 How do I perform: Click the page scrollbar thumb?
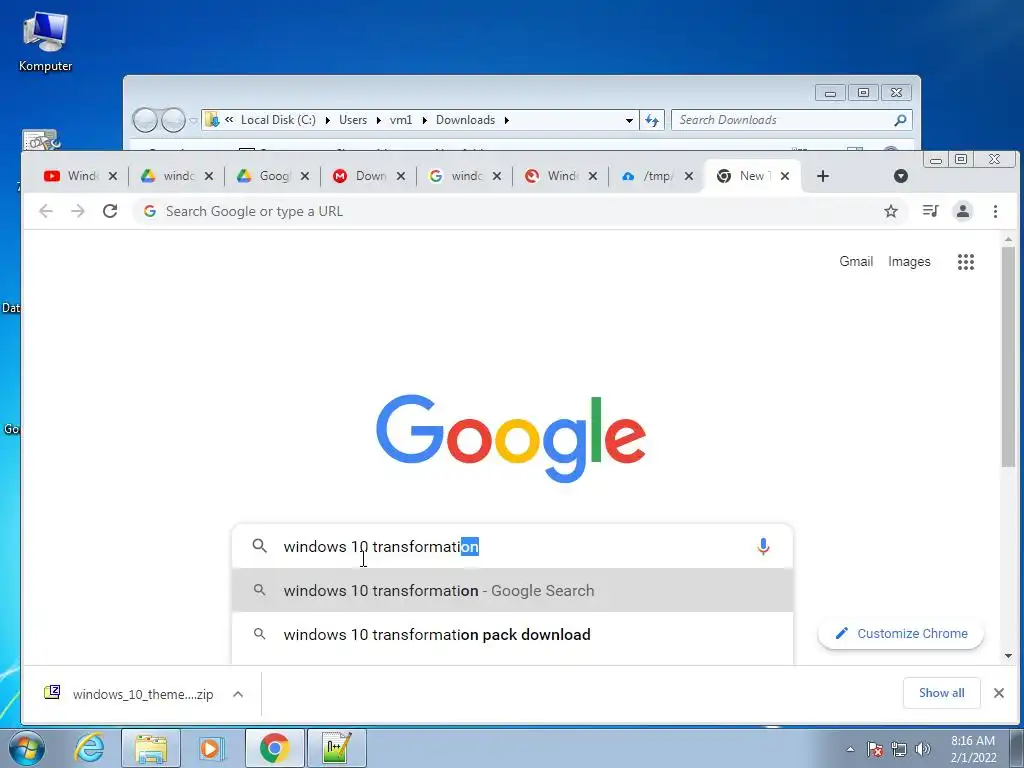pos(1008,357)
